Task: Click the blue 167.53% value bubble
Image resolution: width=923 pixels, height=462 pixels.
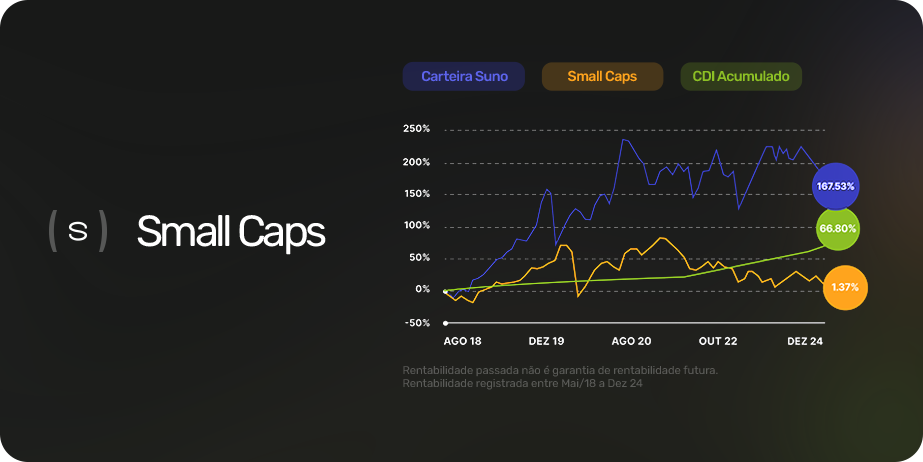Action: 835,187
